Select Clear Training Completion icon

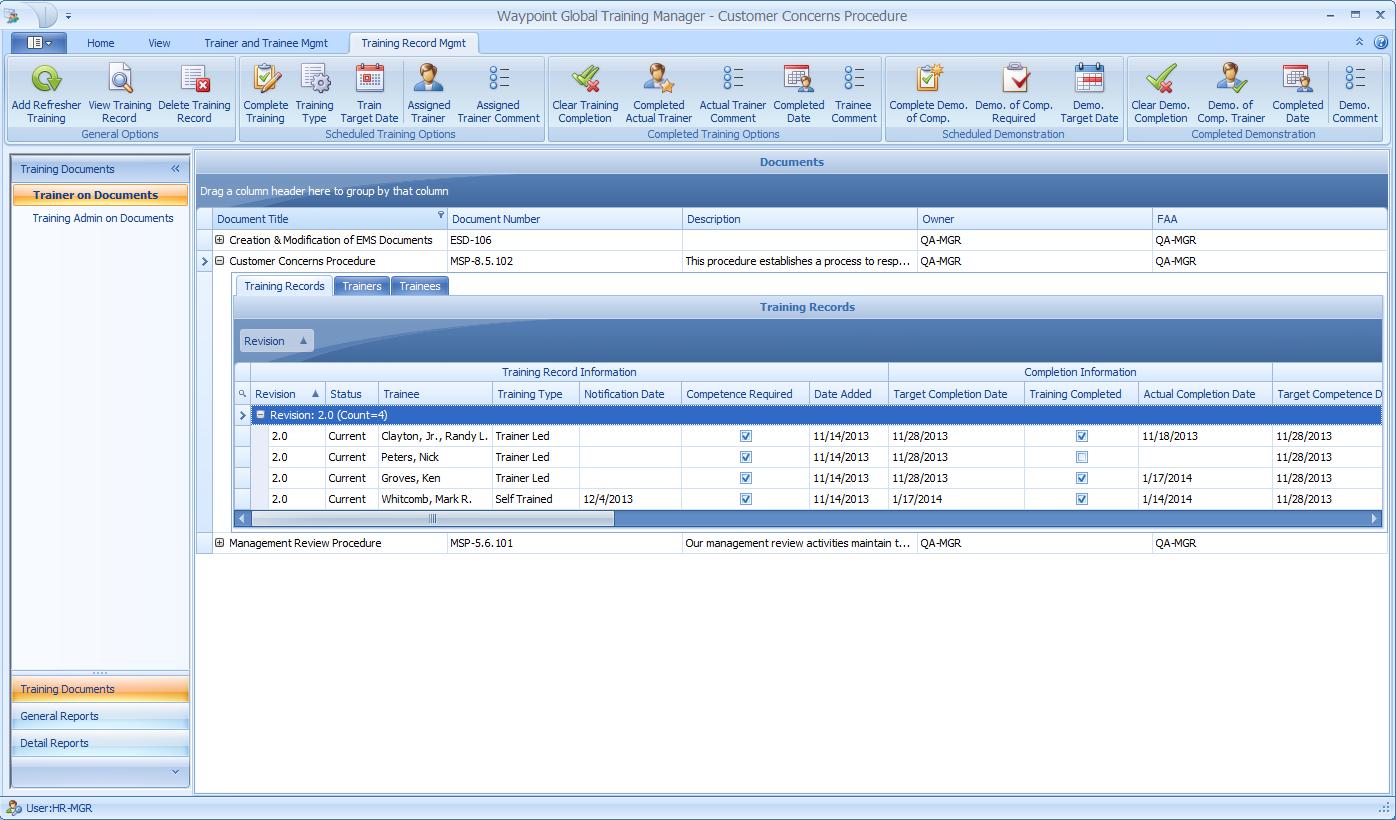(585, 80)
